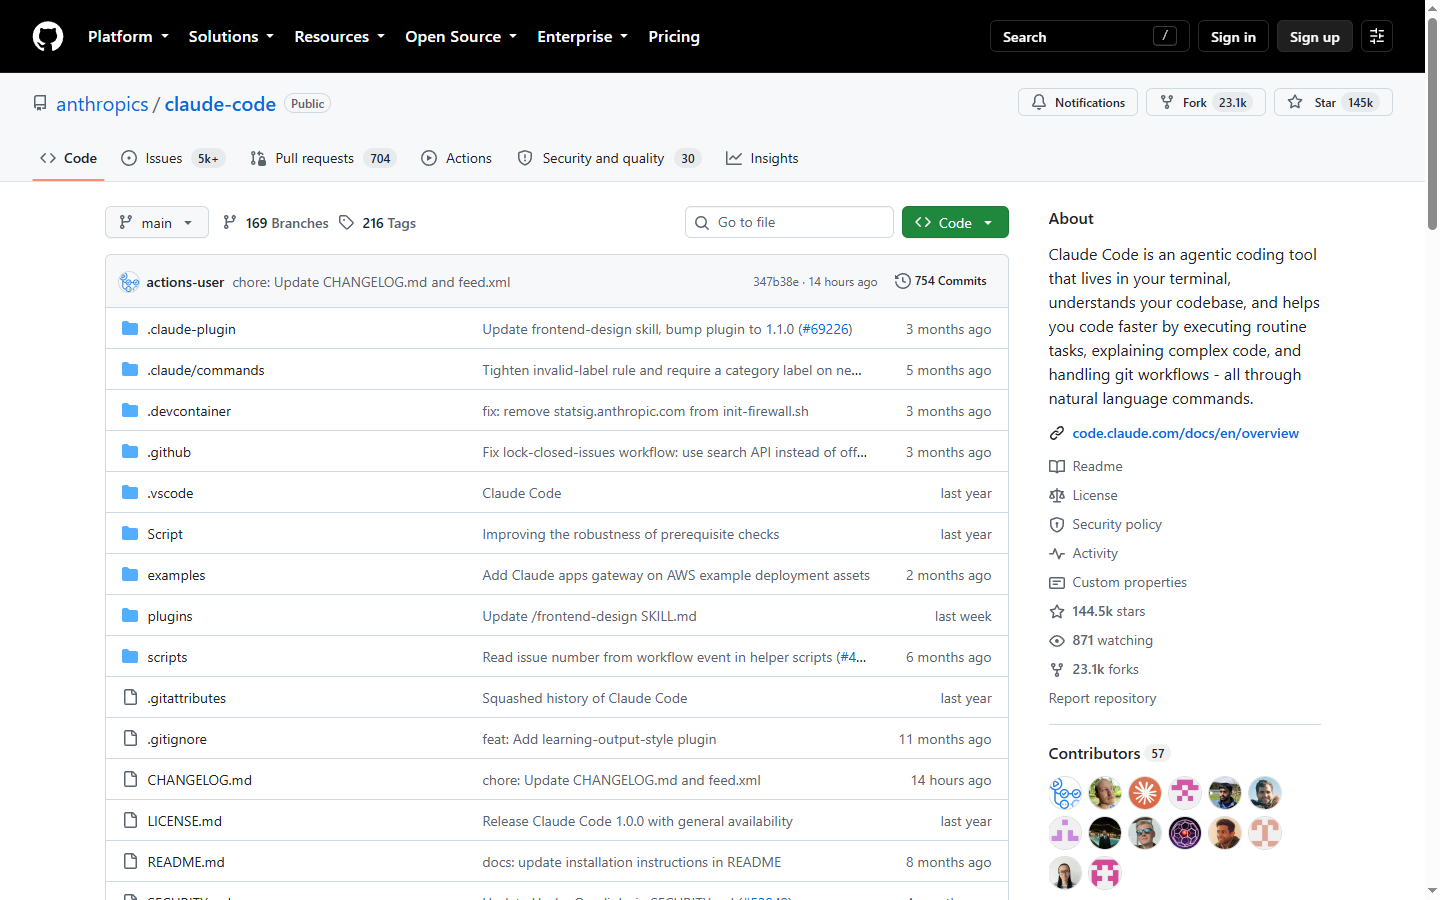Click the Sign up button

[x=1314, y=36]
